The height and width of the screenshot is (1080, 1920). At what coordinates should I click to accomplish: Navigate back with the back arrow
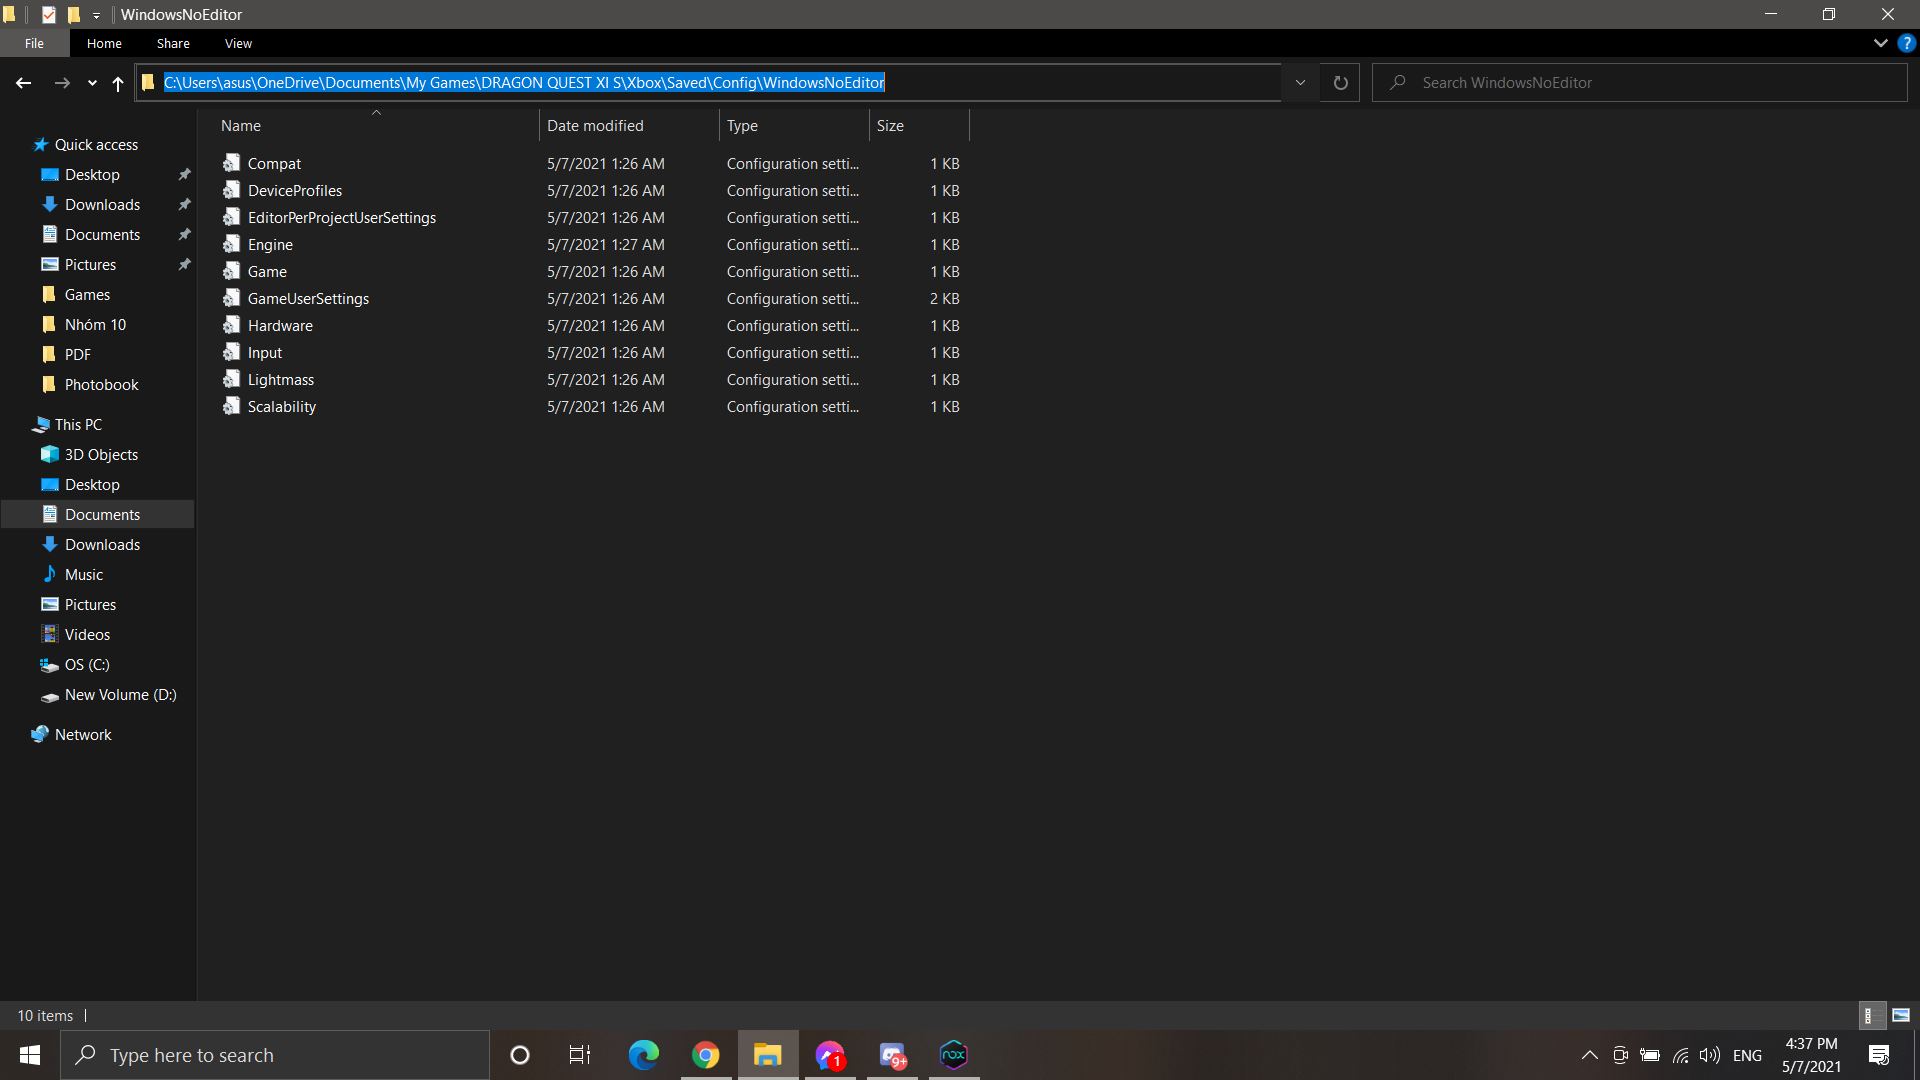(24, 83)
